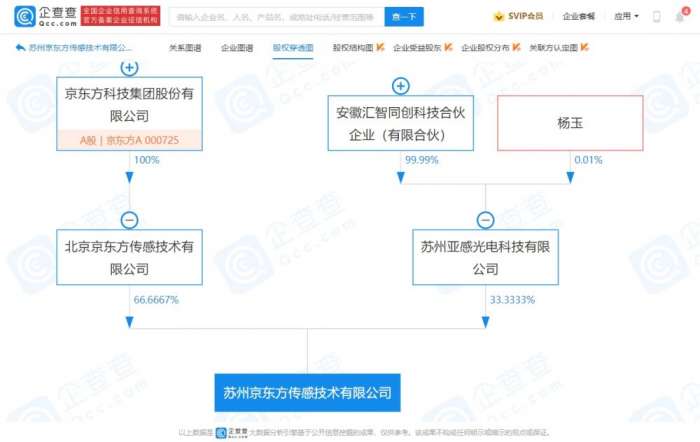Open person node 杨玉
700x442 pixels.
tap(570, 123)
